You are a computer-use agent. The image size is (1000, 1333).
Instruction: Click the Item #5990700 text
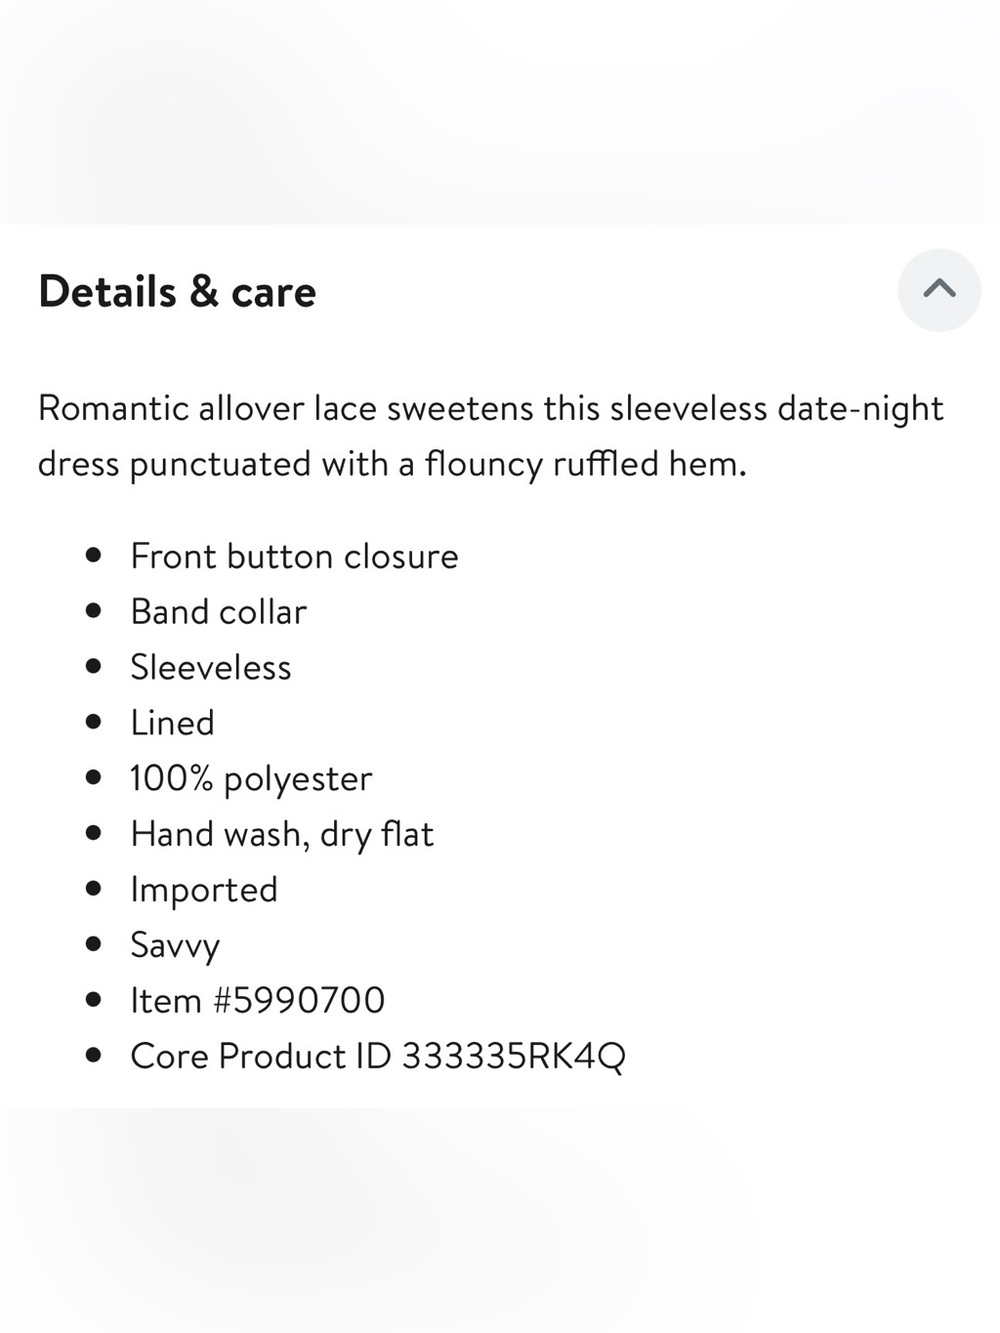257,1000
